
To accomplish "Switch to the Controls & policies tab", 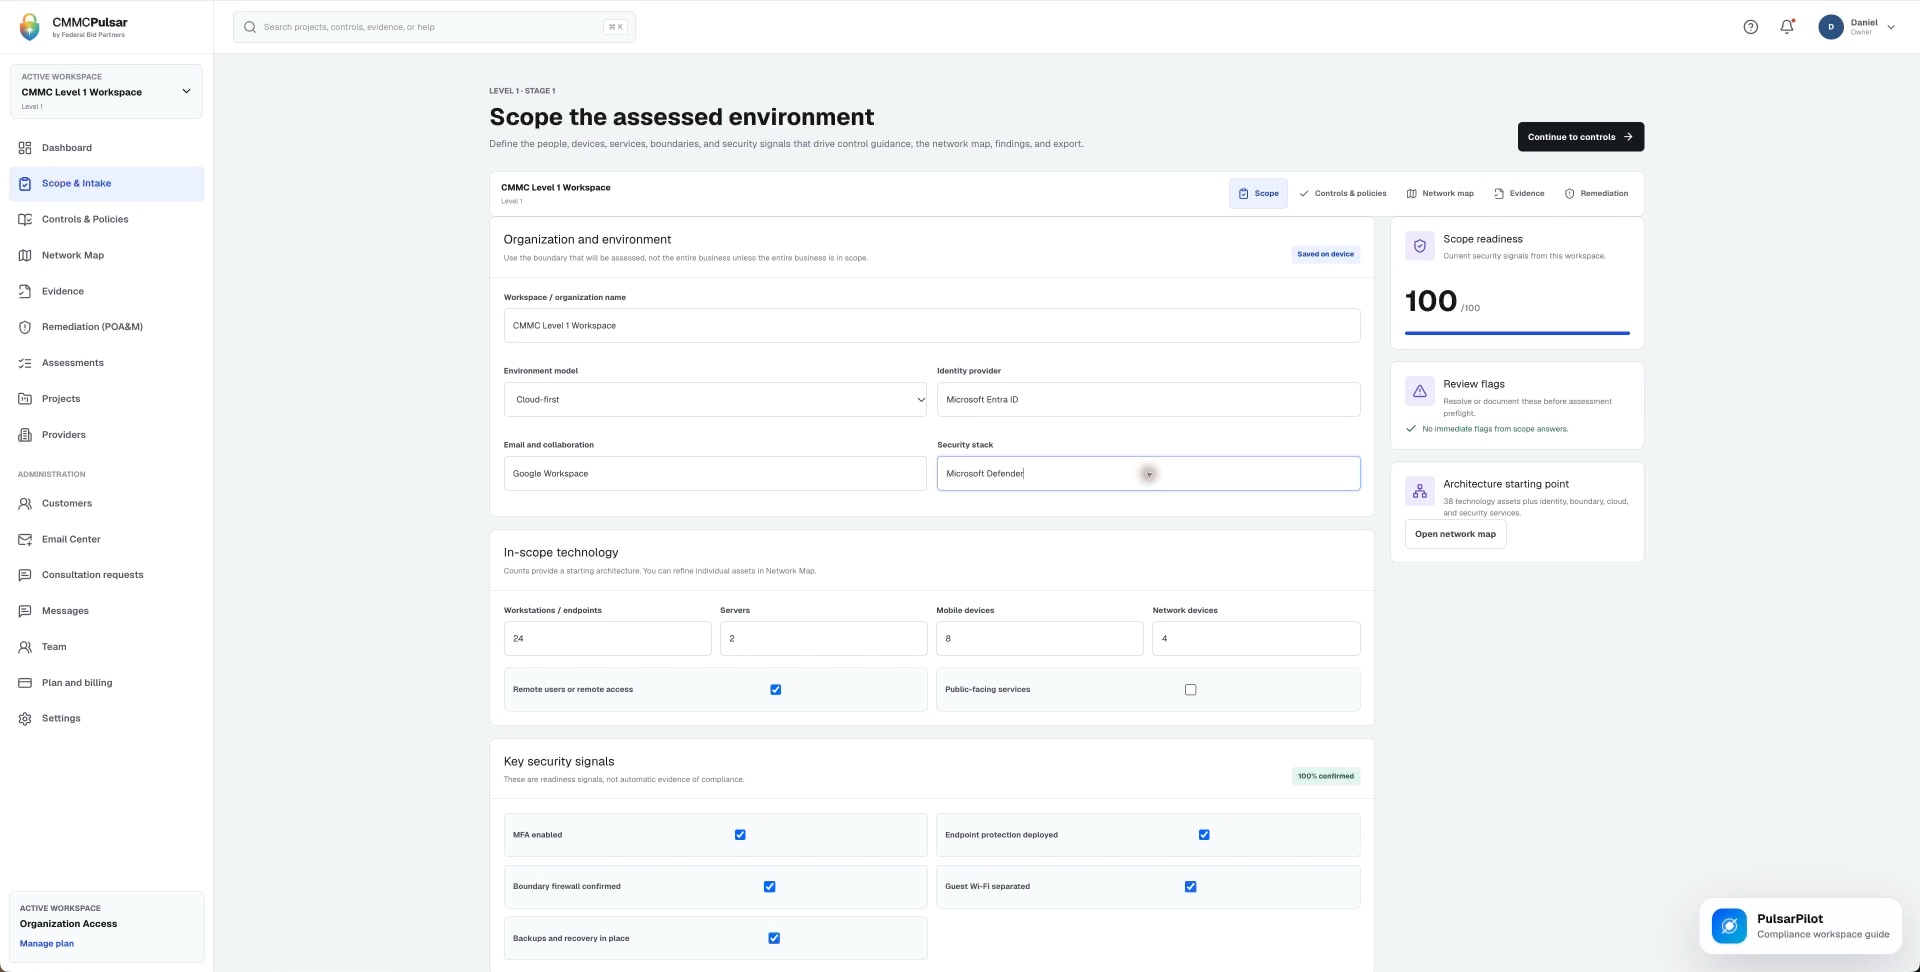I will (1342, 194).
